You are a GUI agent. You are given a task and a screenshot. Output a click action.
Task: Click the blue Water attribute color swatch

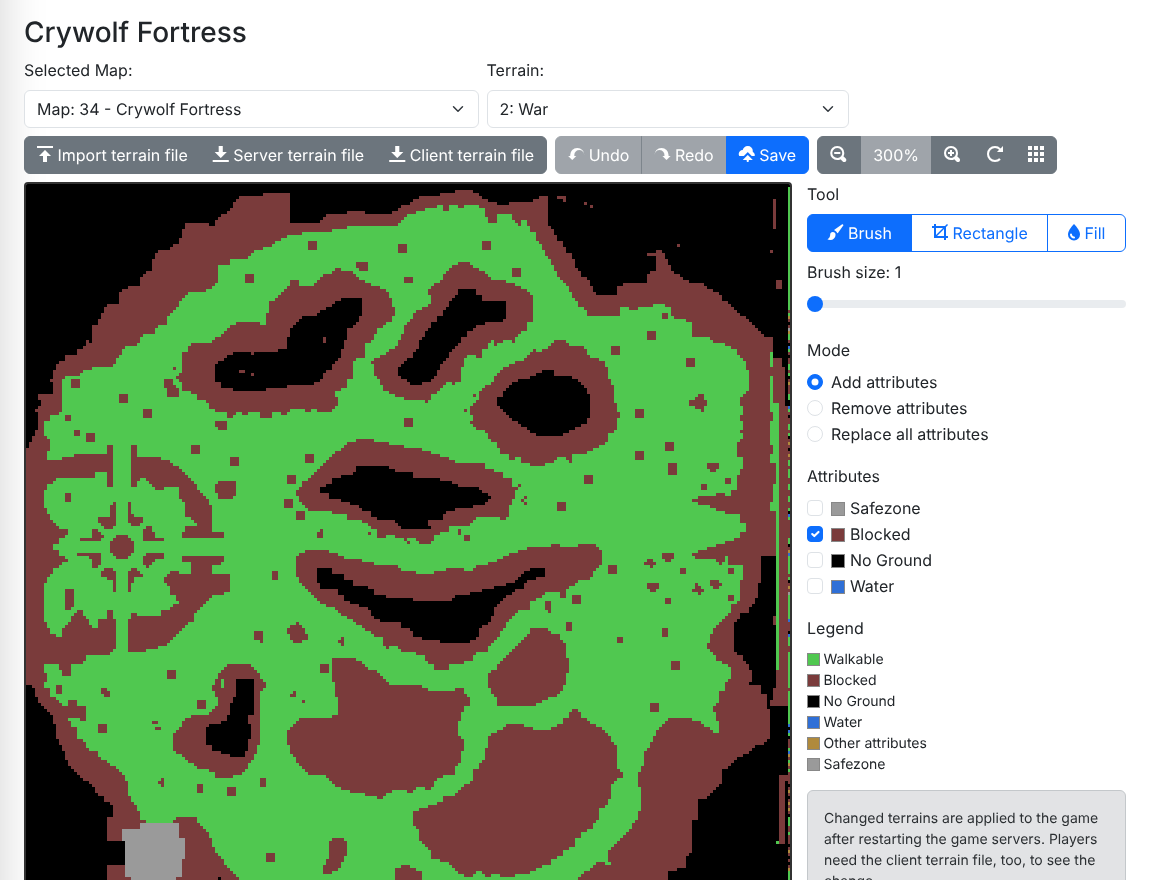838,587
